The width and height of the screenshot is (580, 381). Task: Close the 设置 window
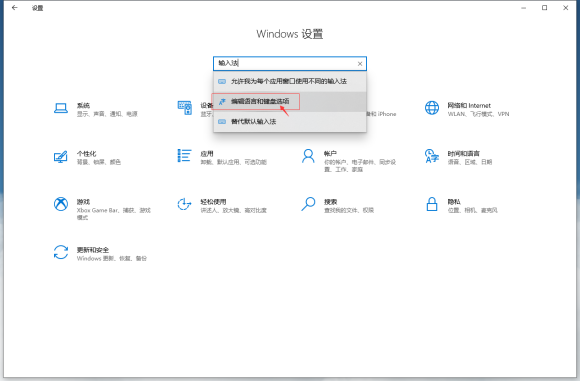(x=566, y=8)
